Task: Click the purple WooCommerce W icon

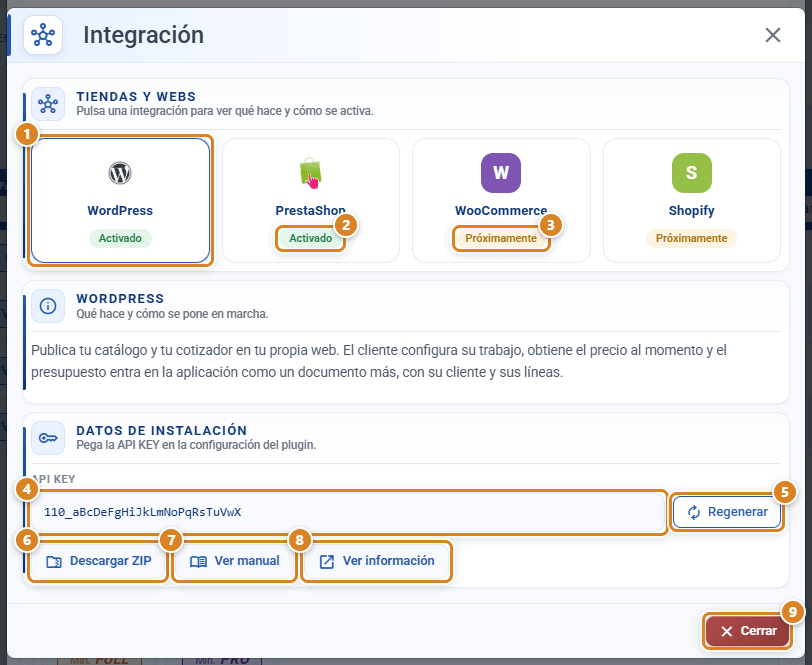Action: pos(501,173)
